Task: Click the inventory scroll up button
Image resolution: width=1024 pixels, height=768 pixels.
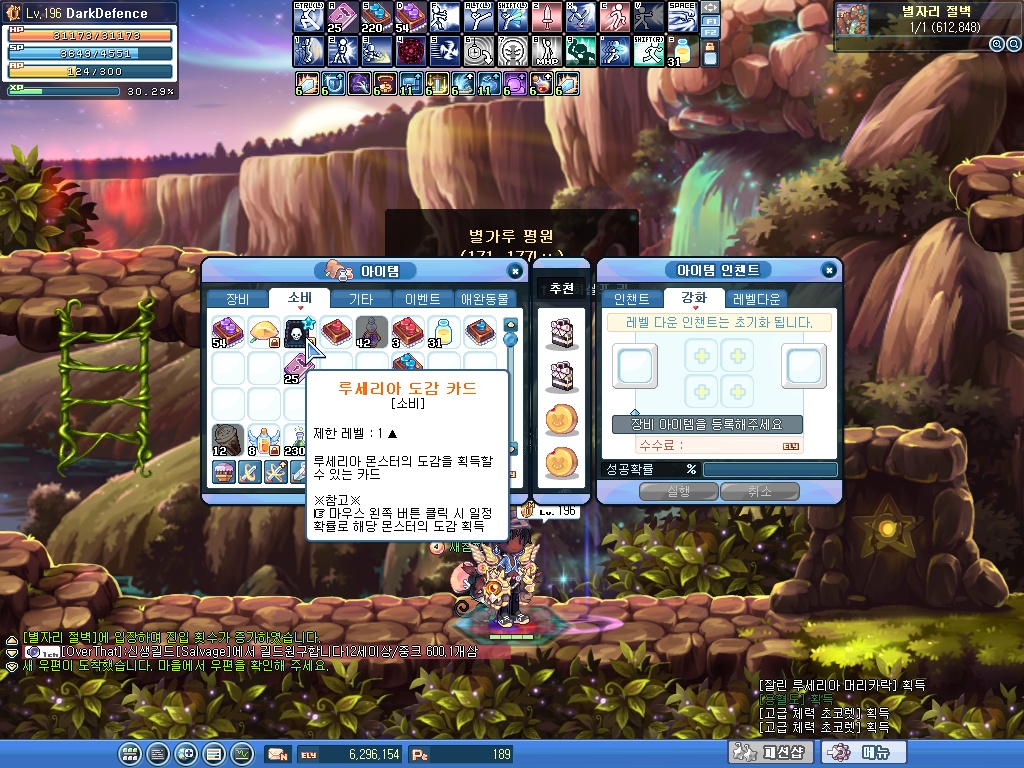Action: 511,324
